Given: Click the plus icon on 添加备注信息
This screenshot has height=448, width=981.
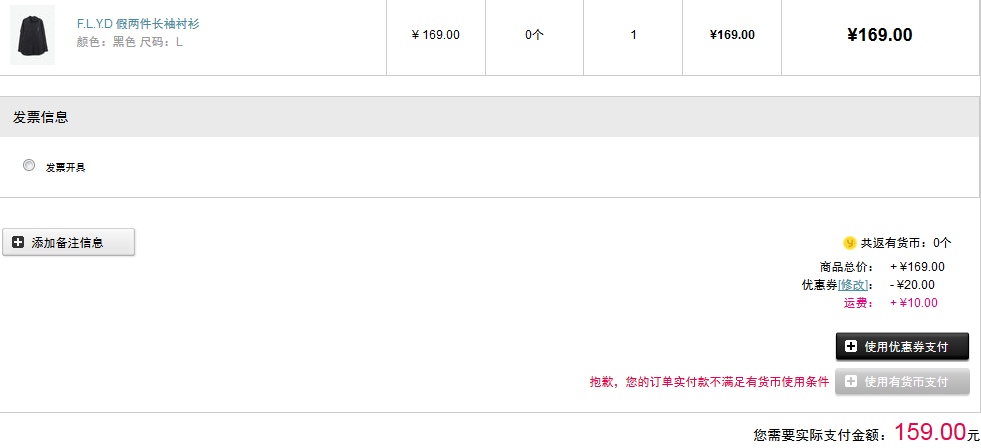Looking at the screenshot, I should 18,243.
